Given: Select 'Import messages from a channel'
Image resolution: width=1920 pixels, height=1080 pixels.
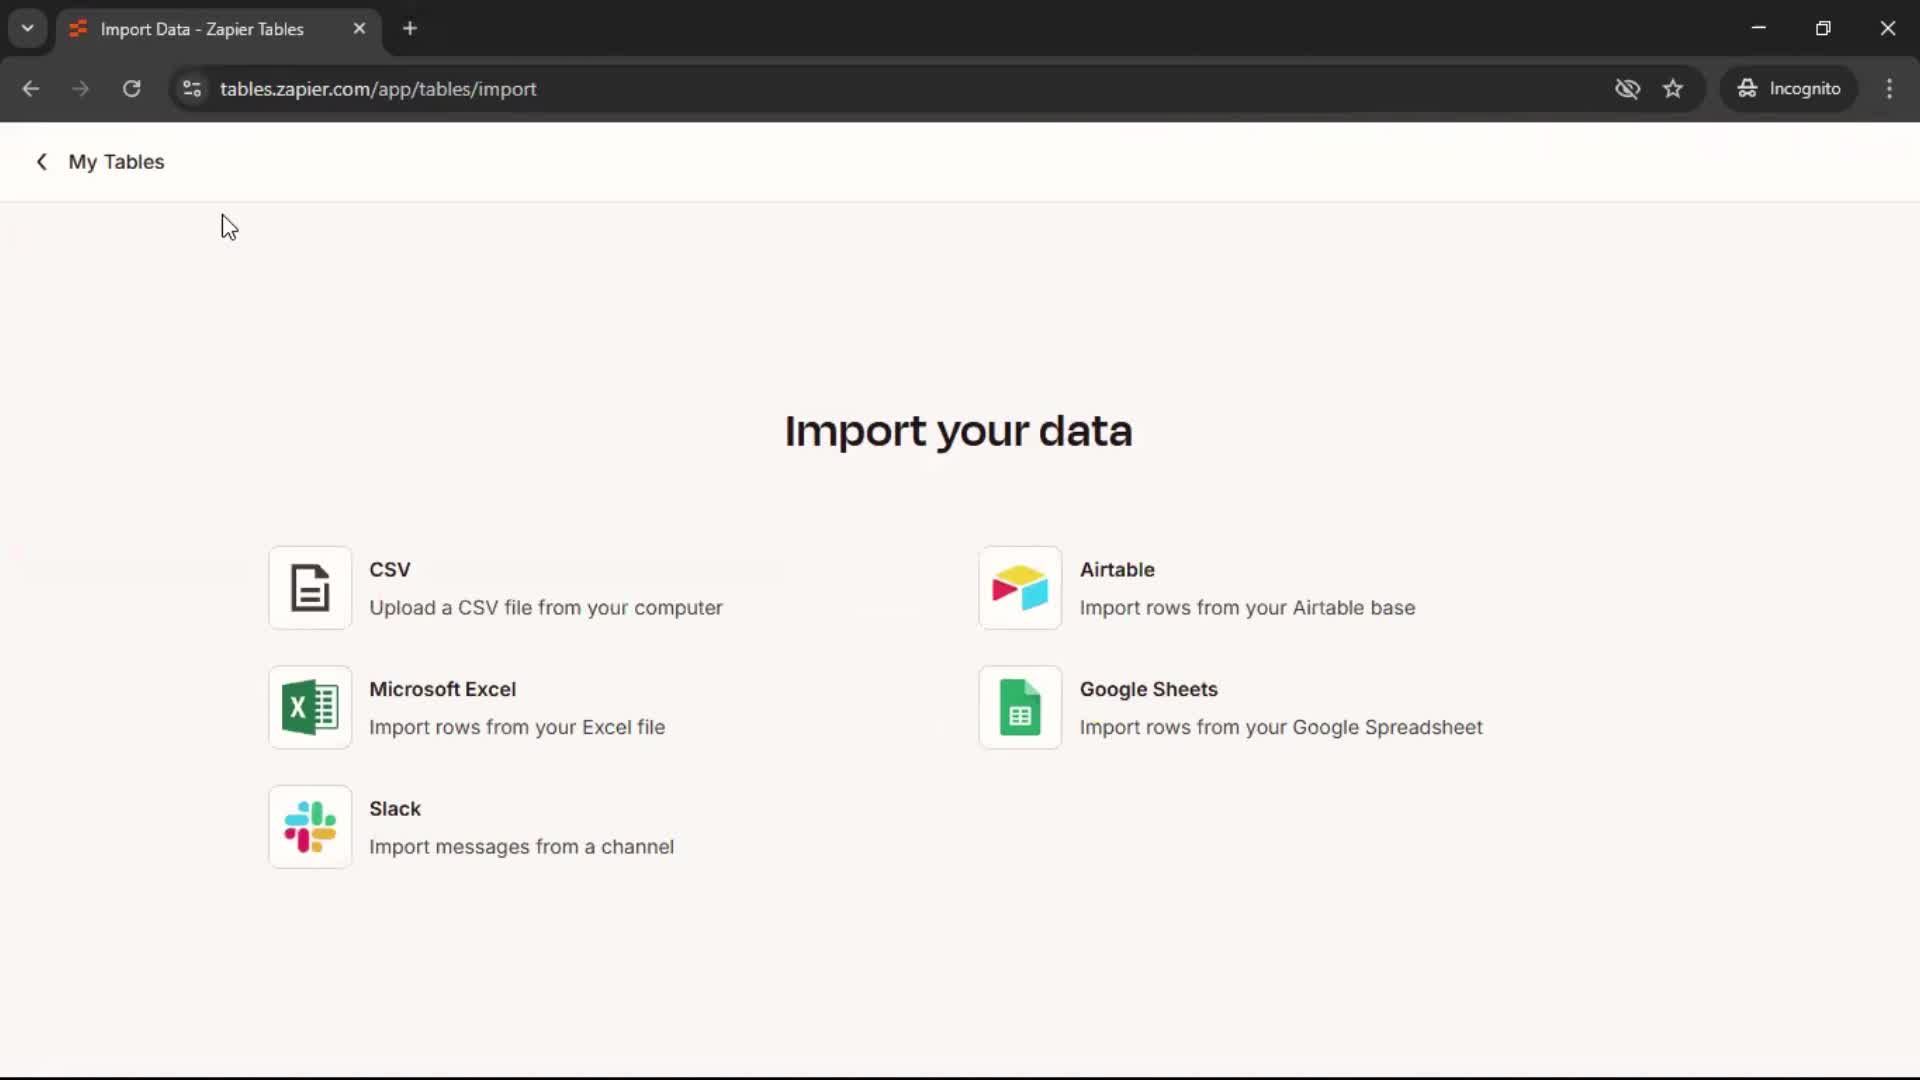Looking at the screenshot, I should [x=522, y=847].
